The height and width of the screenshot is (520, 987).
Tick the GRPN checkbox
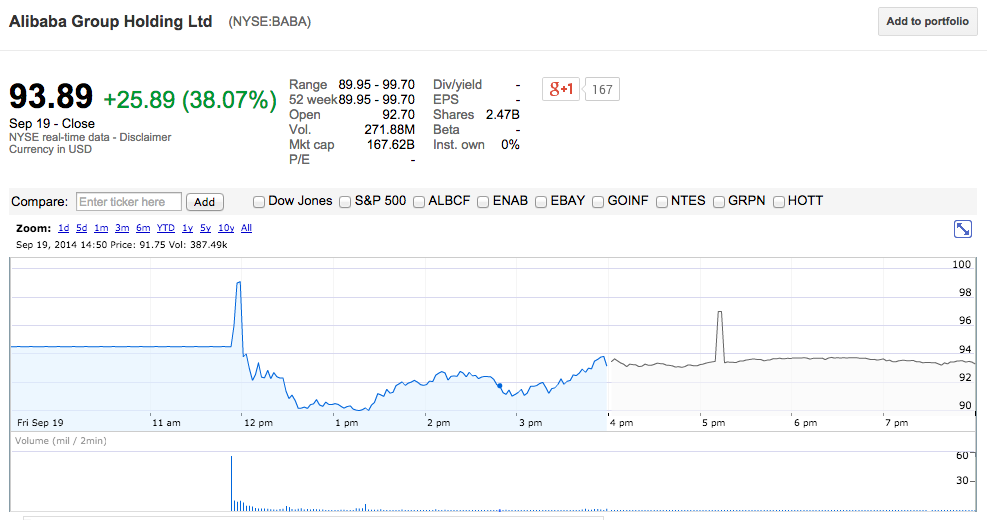pyautogui.click(x=719, y=201)
